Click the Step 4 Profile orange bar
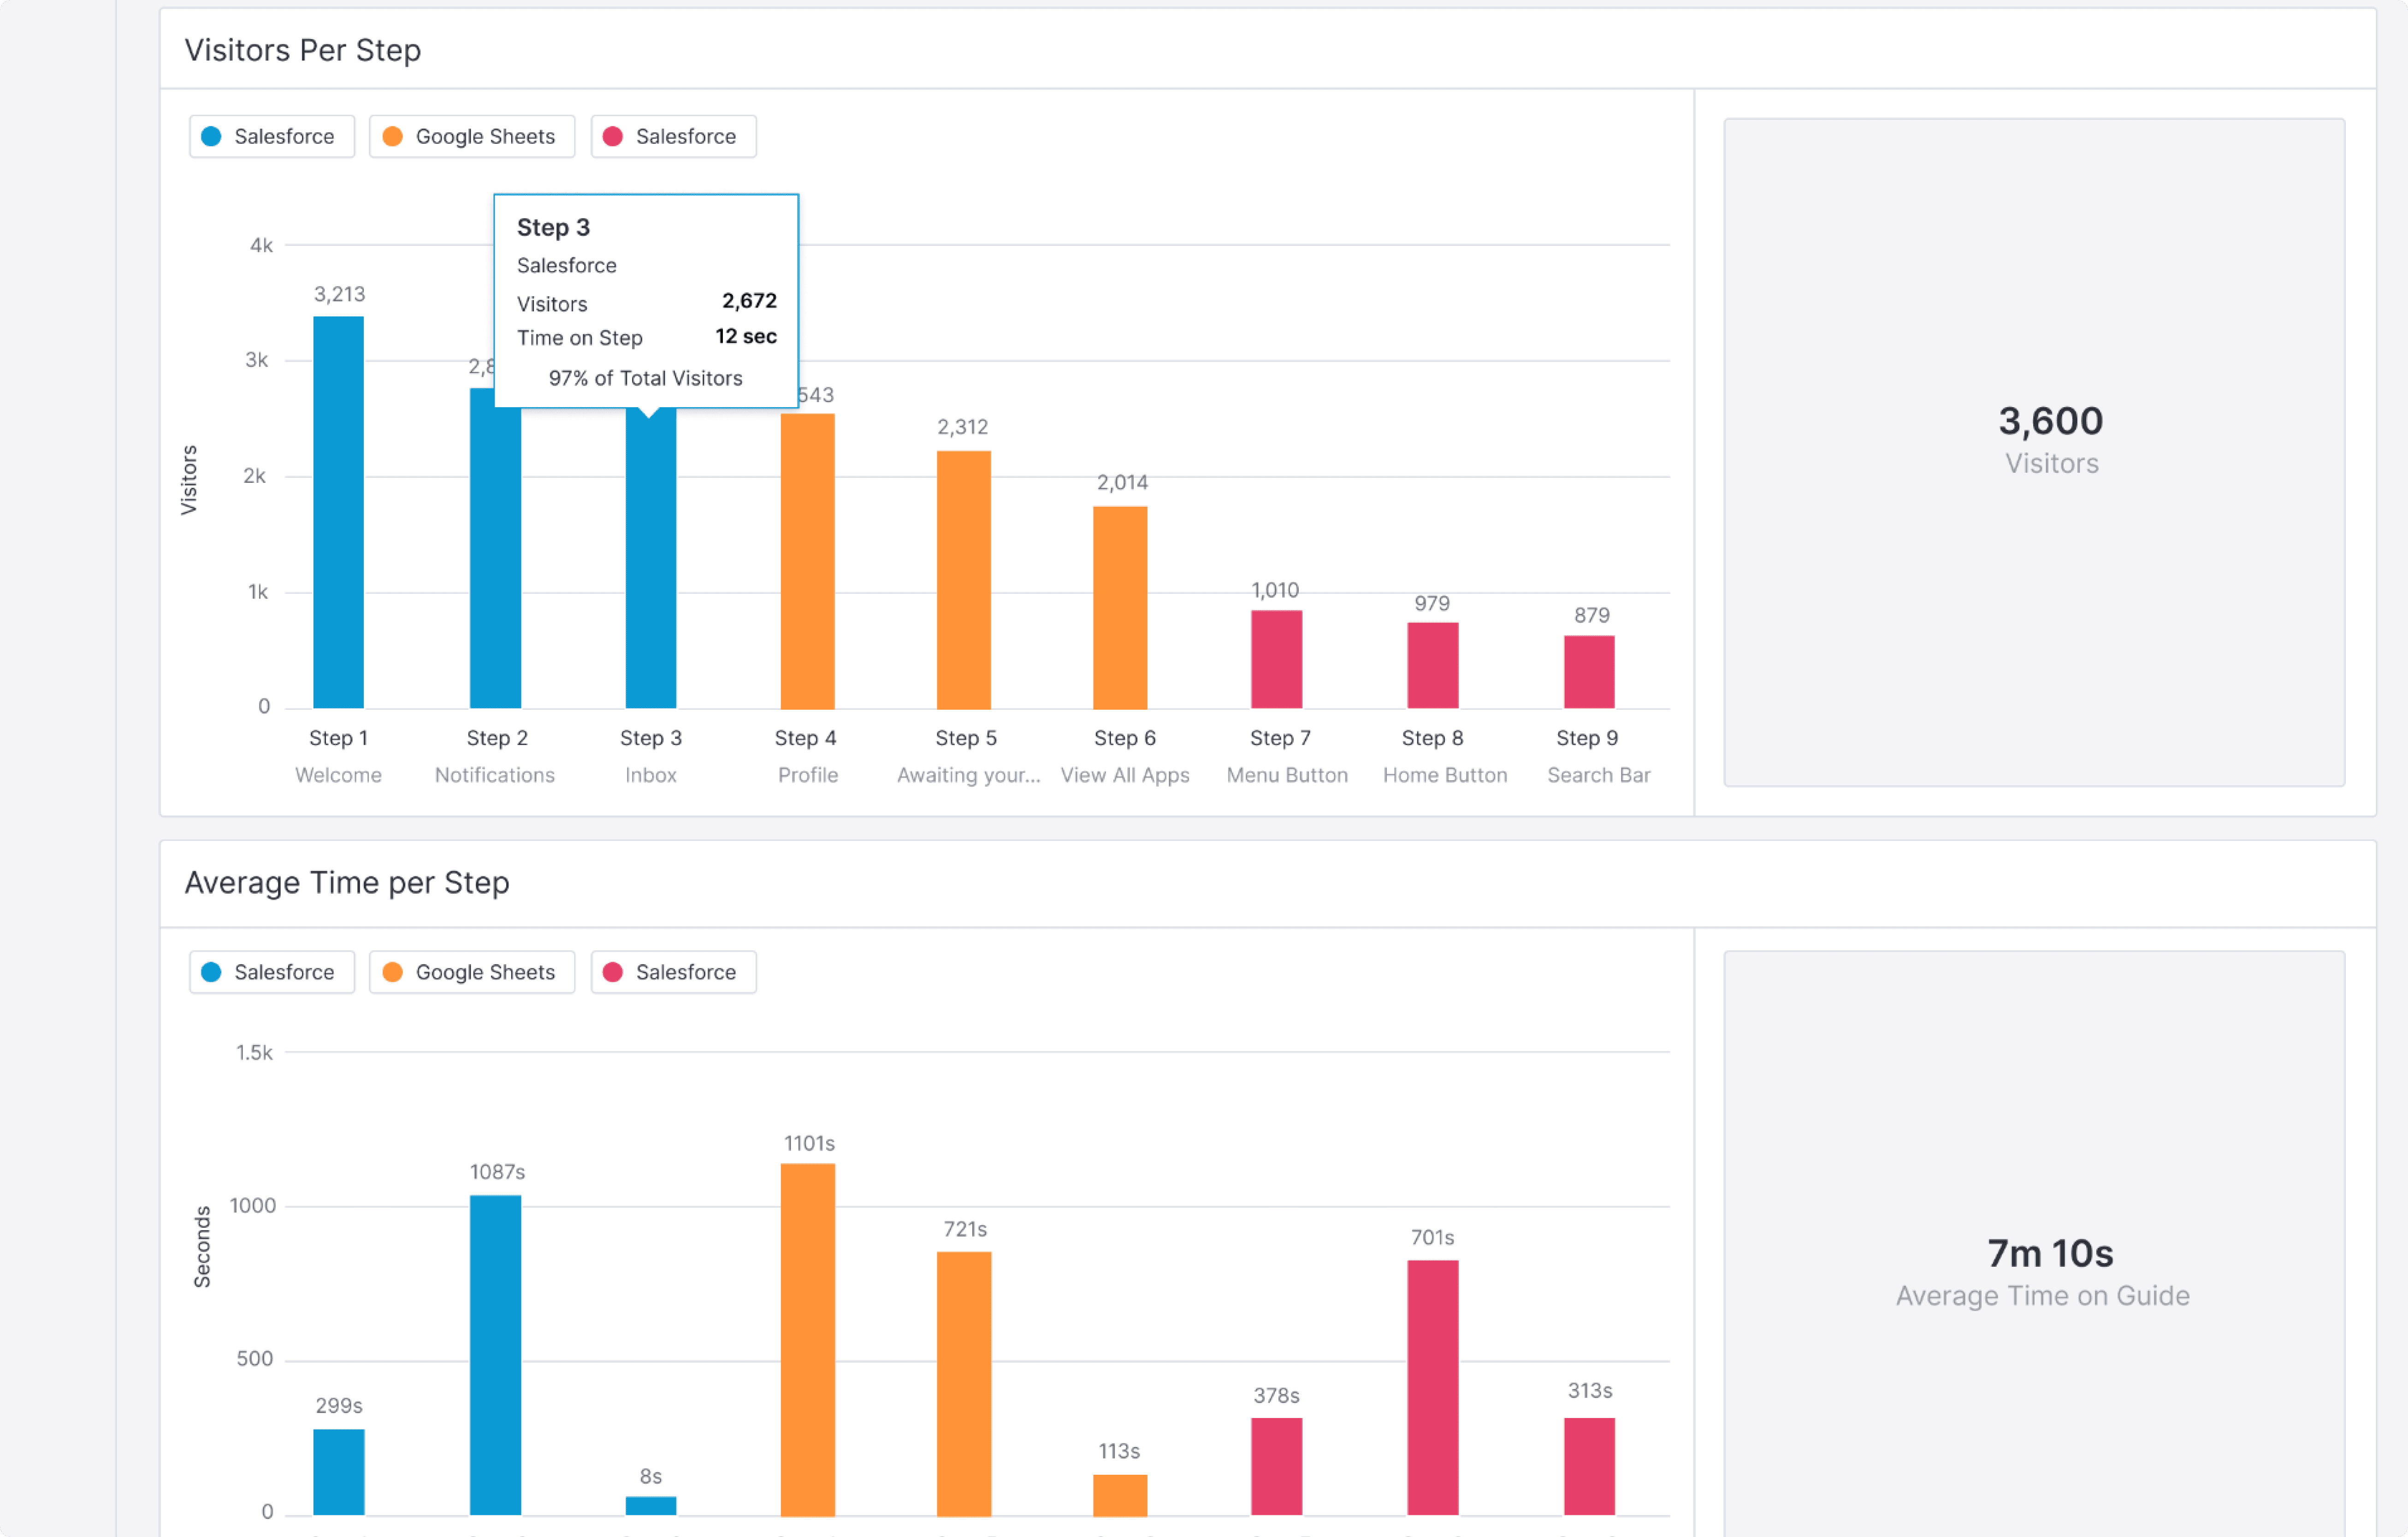 (807, 560)
